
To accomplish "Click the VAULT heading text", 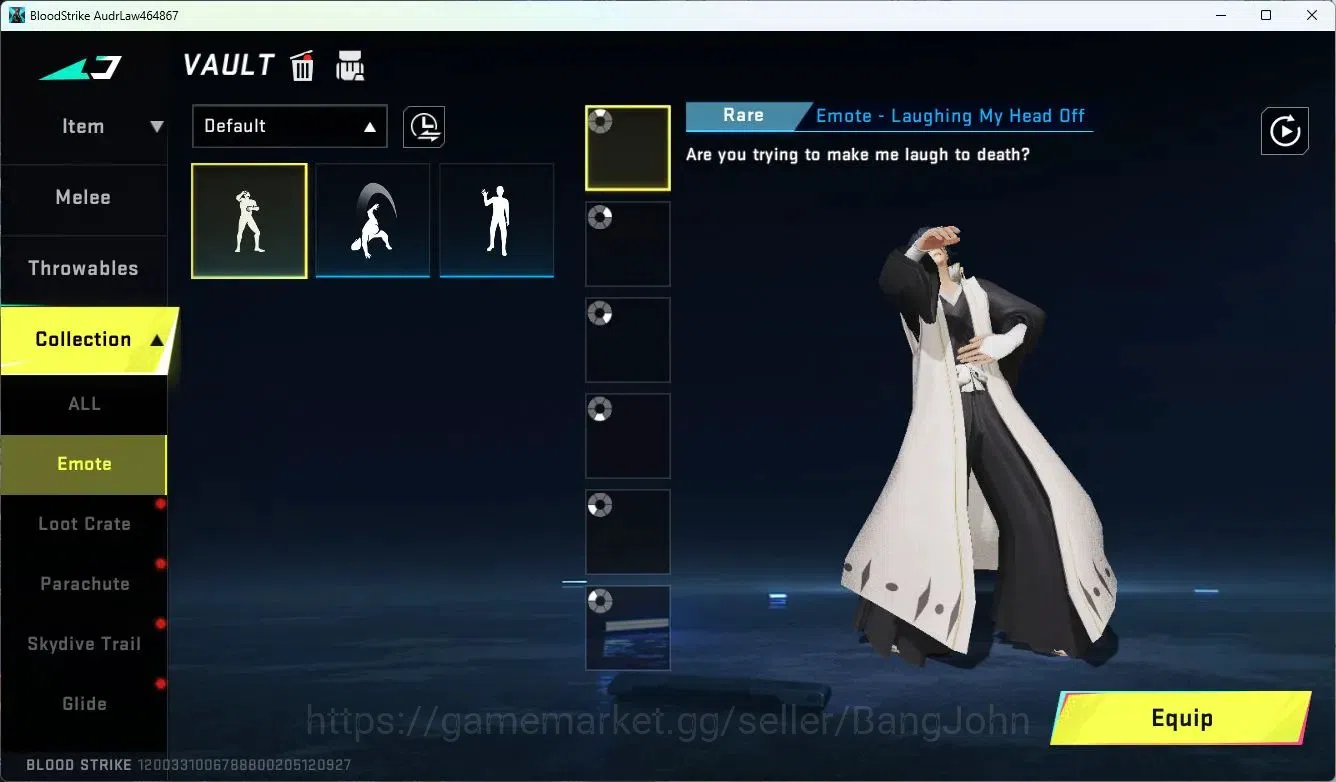I will point(228,66).
